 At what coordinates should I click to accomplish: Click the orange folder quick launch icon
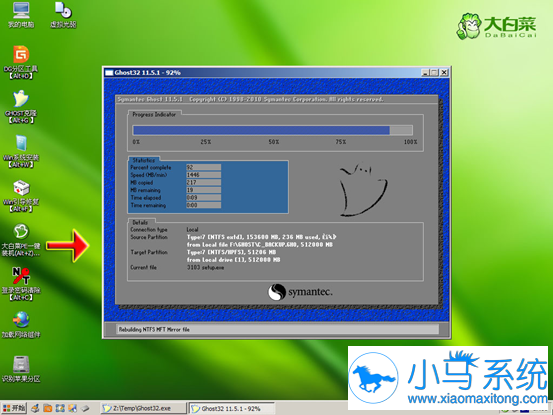tap(48, 408)
